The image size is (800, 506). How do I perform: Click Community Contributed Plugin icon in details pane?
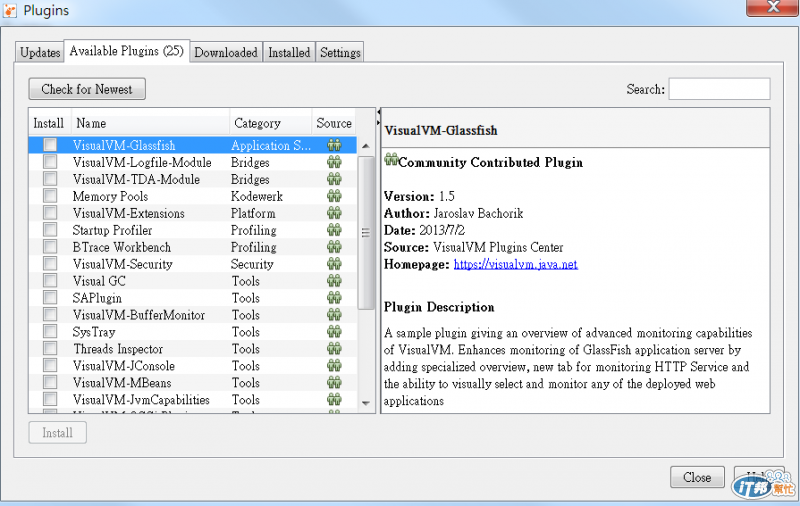click(x=391, y=159)
